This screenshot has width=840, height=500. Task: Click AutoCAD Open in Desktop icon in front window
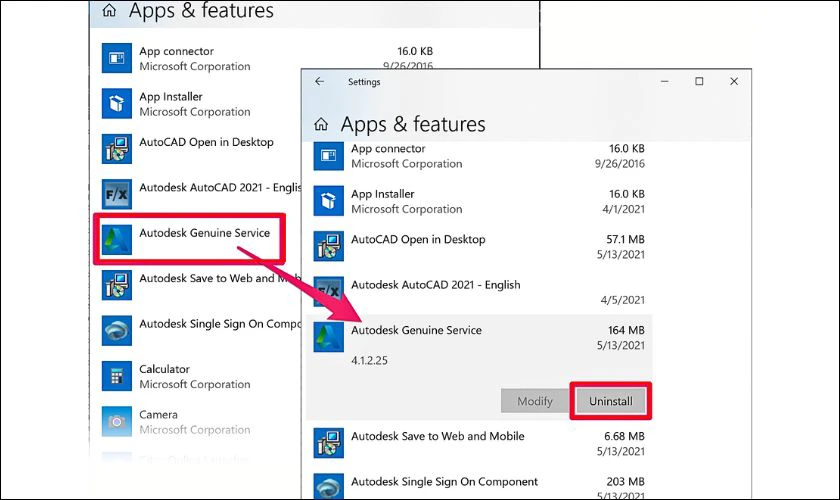pos(328,247)
